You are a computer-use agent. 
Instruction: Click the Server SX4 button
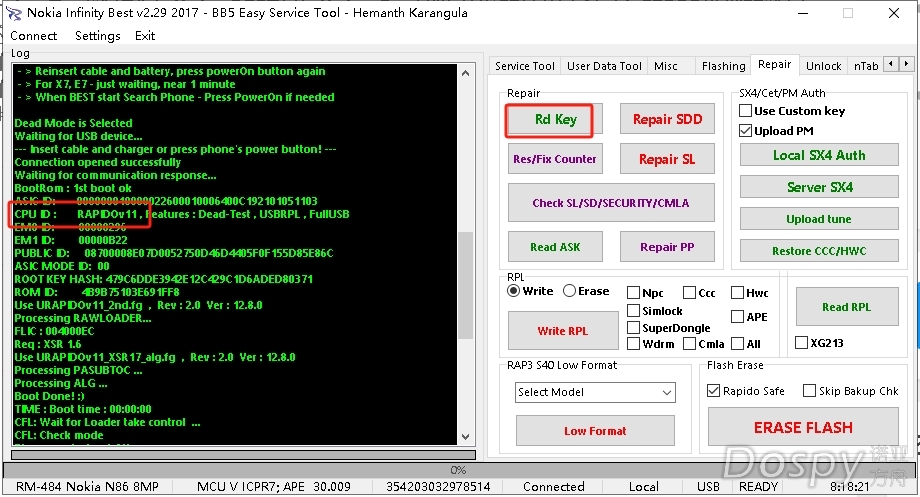[819, 187]
